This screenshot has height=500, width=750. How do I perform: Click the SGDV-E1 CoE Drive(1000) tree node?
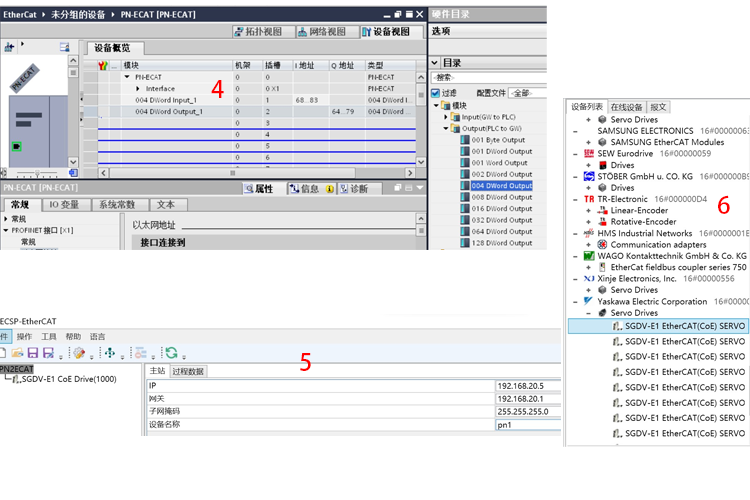coord(68,380)
